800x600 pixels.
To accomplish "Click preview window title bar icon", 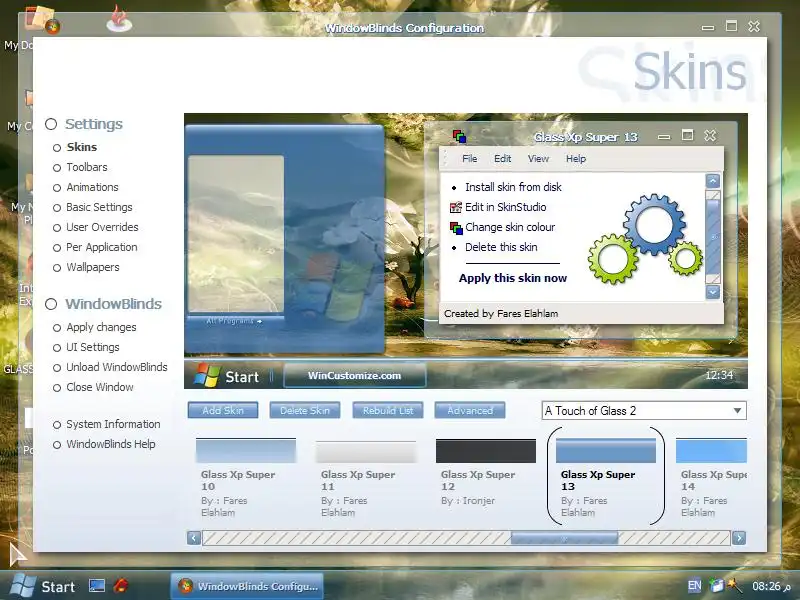I will 459,136.
